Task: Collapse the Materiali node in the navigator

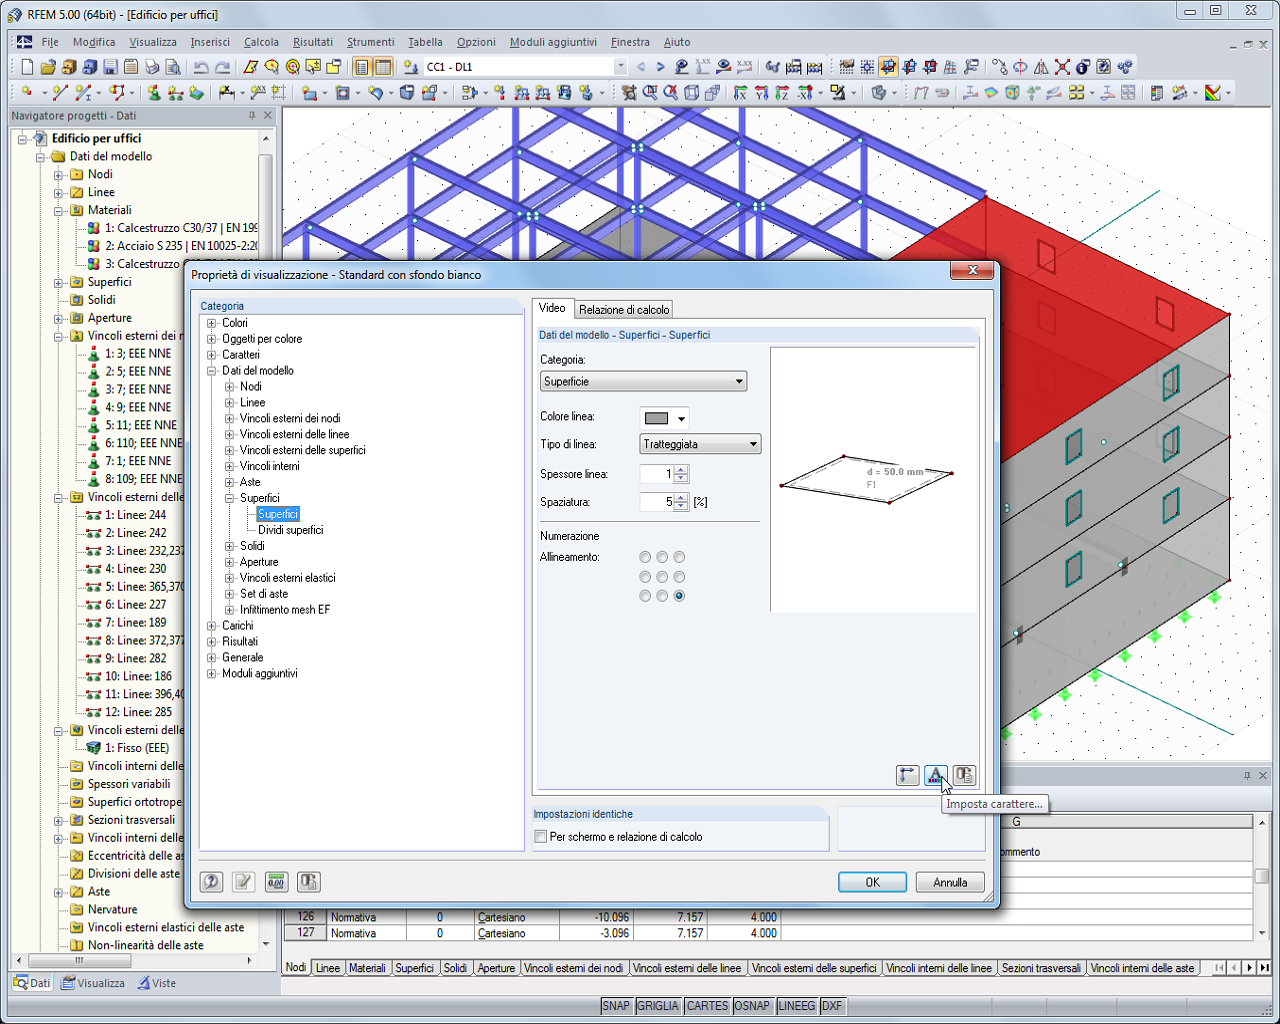Action: (x=58, y=211)
